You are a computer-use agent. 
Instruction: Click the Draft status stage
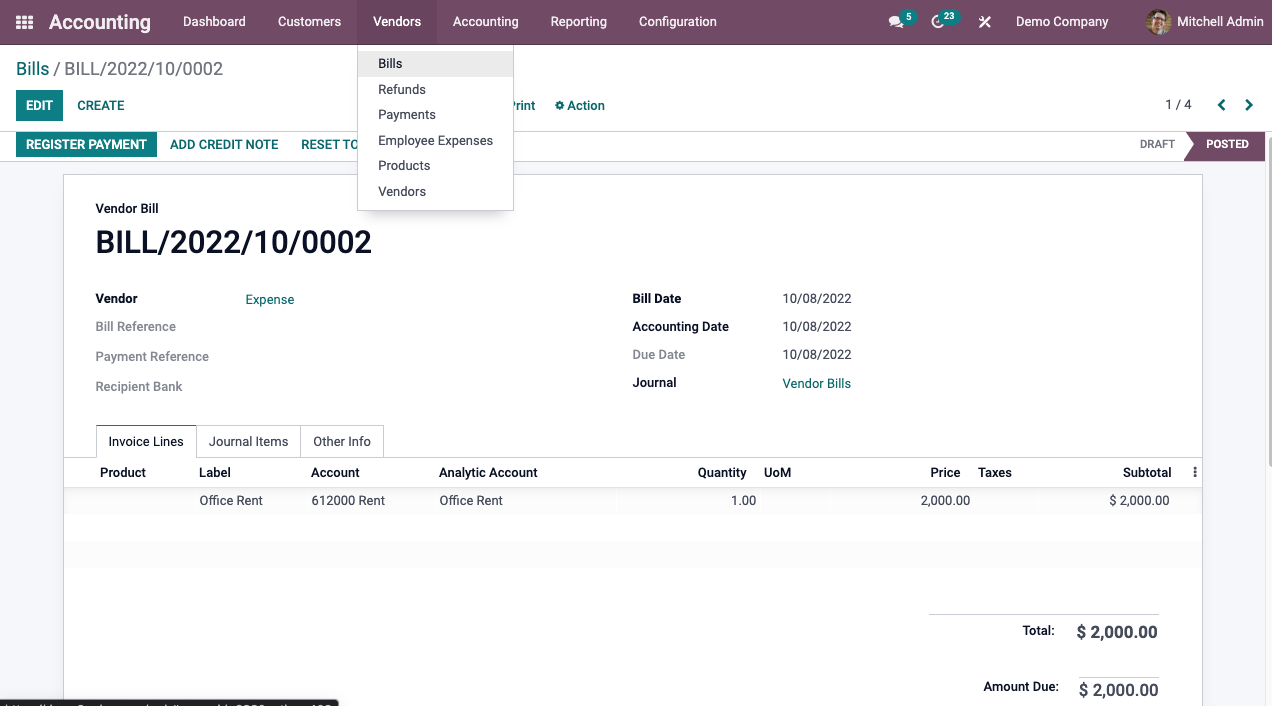[x=1157, y=145]
